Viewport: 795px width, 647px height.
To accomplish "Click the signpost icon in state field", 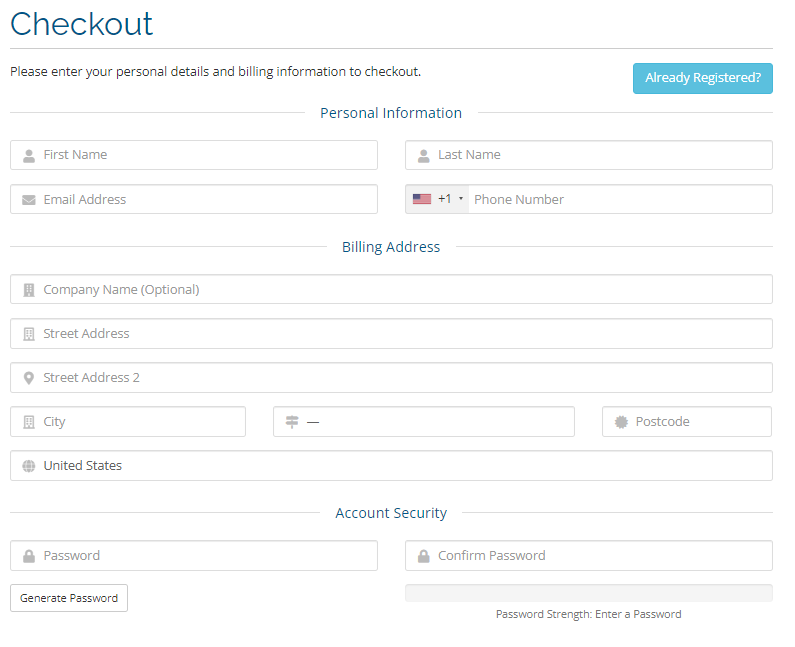I will click(292, 422).
